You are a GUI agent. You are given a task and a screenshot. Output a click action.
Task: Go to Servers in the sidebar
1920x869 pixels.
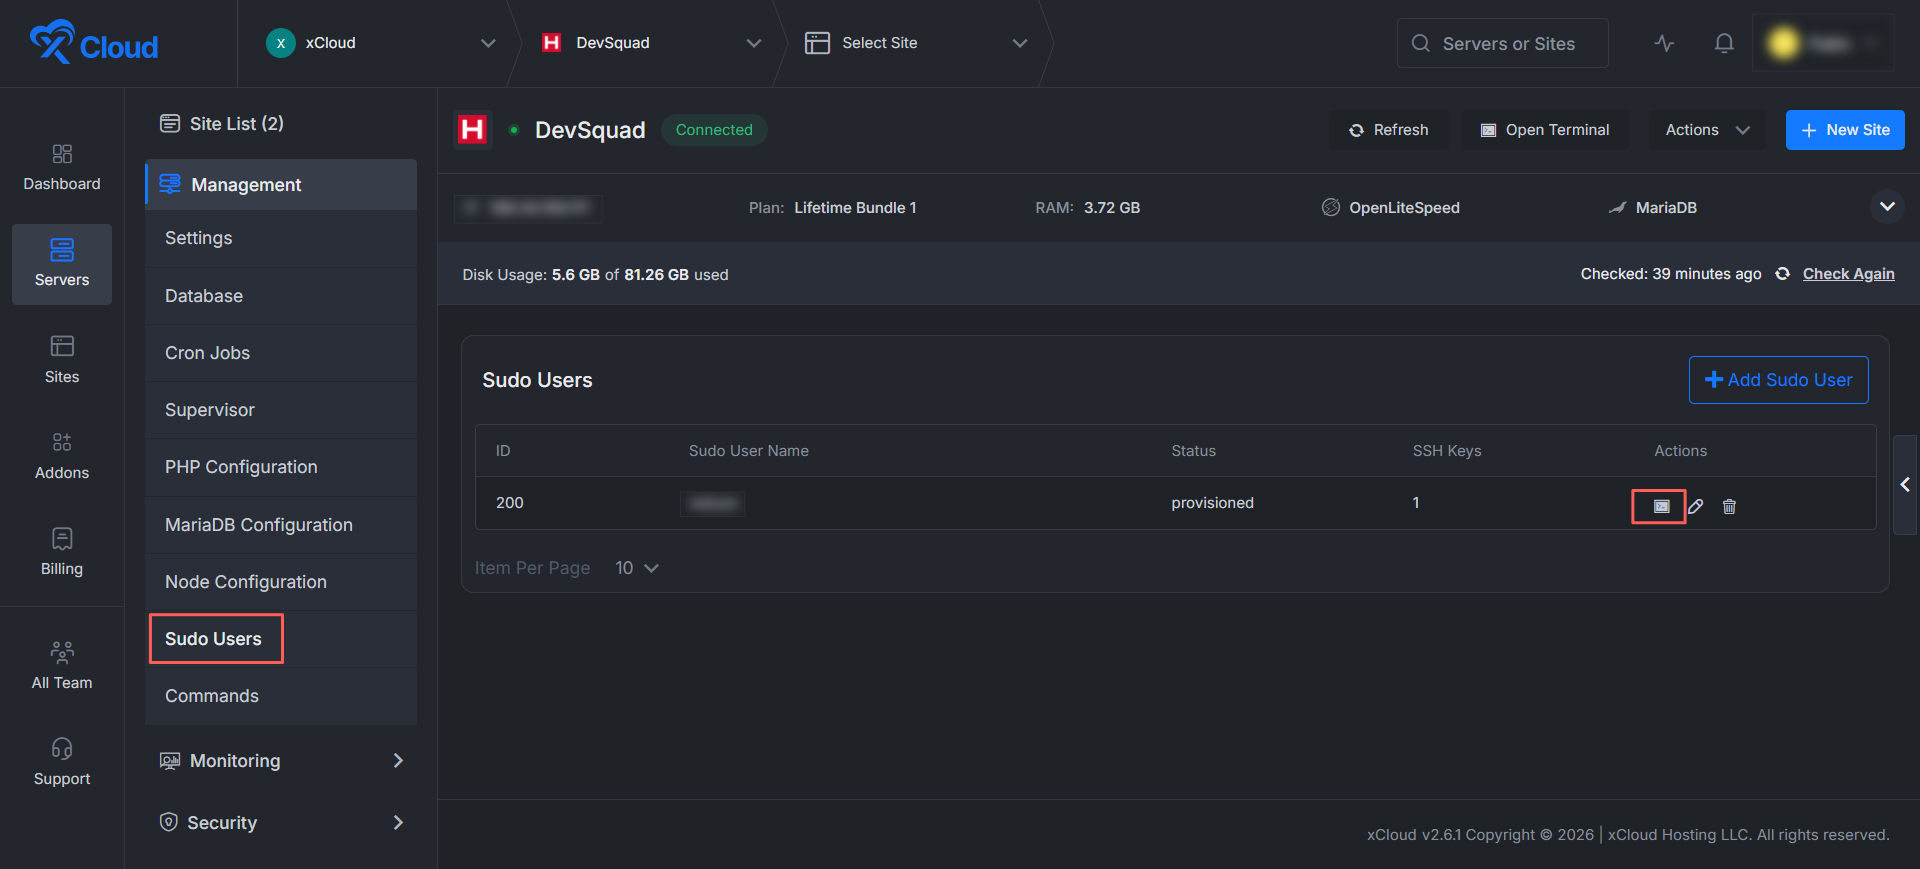[62, 264]
